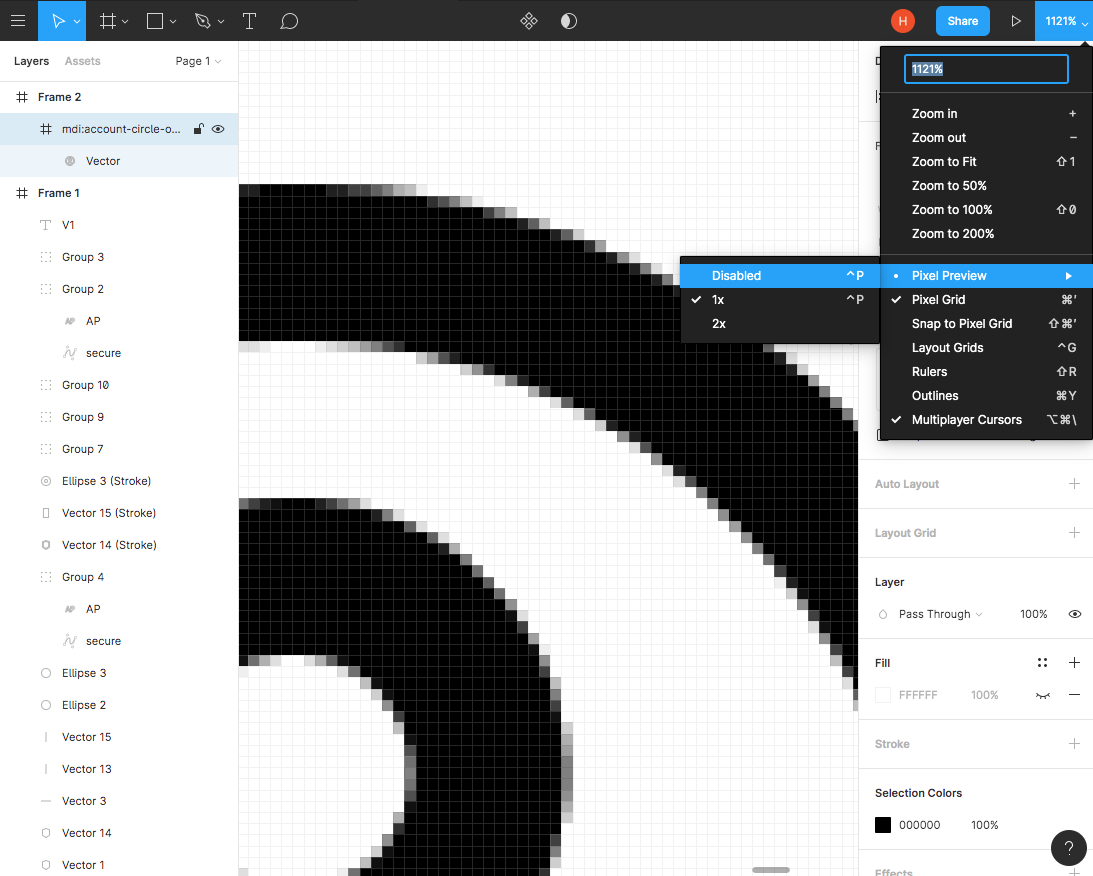Select the Pen tool
The width and height of the screenshot is (1093, 876).
click(x=203, y=20)
